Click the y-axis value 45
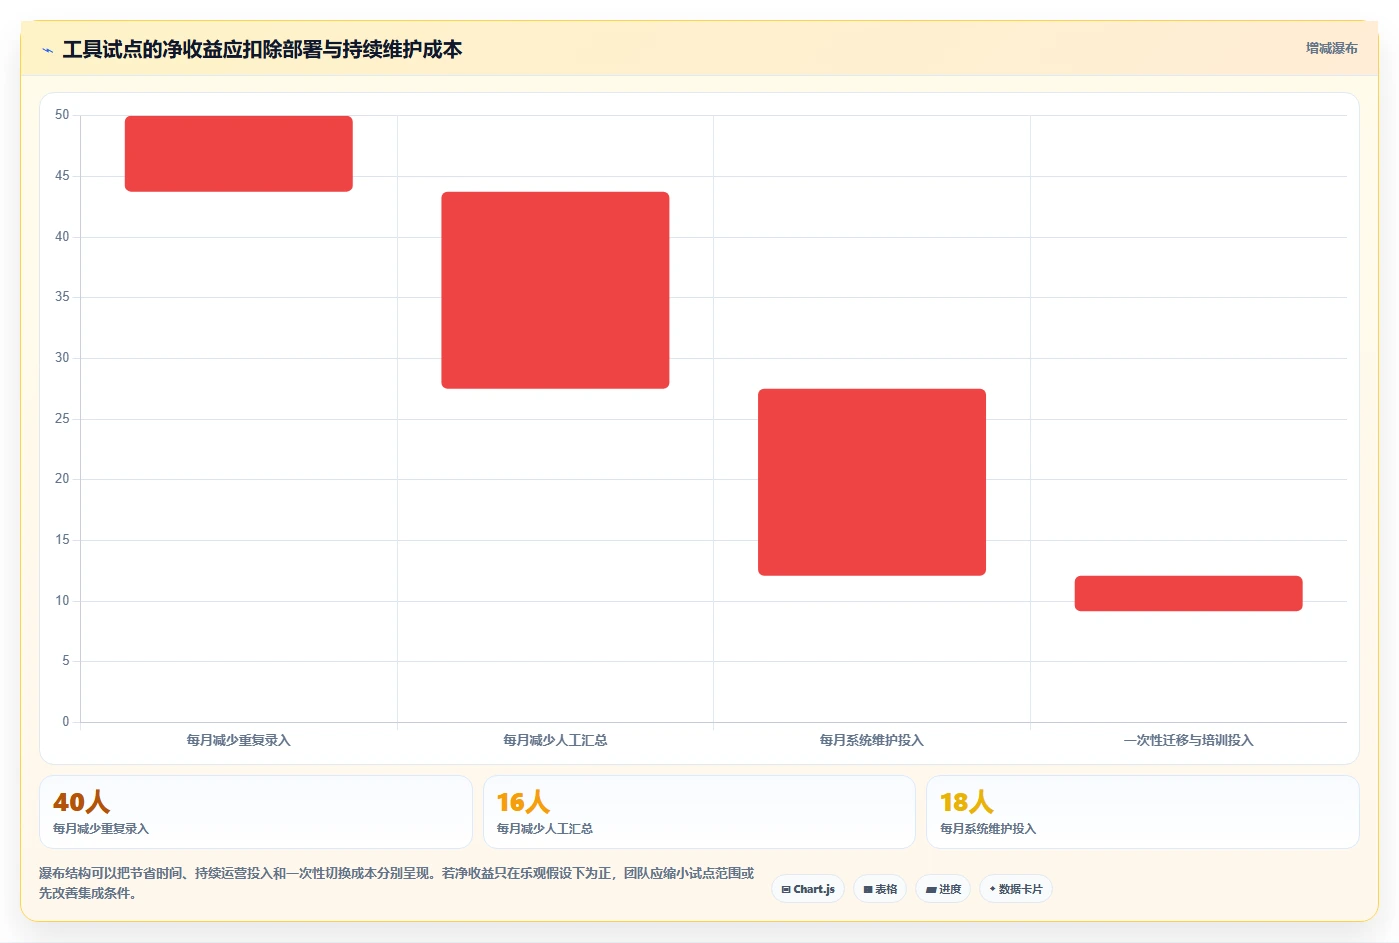 coord(62,176)
